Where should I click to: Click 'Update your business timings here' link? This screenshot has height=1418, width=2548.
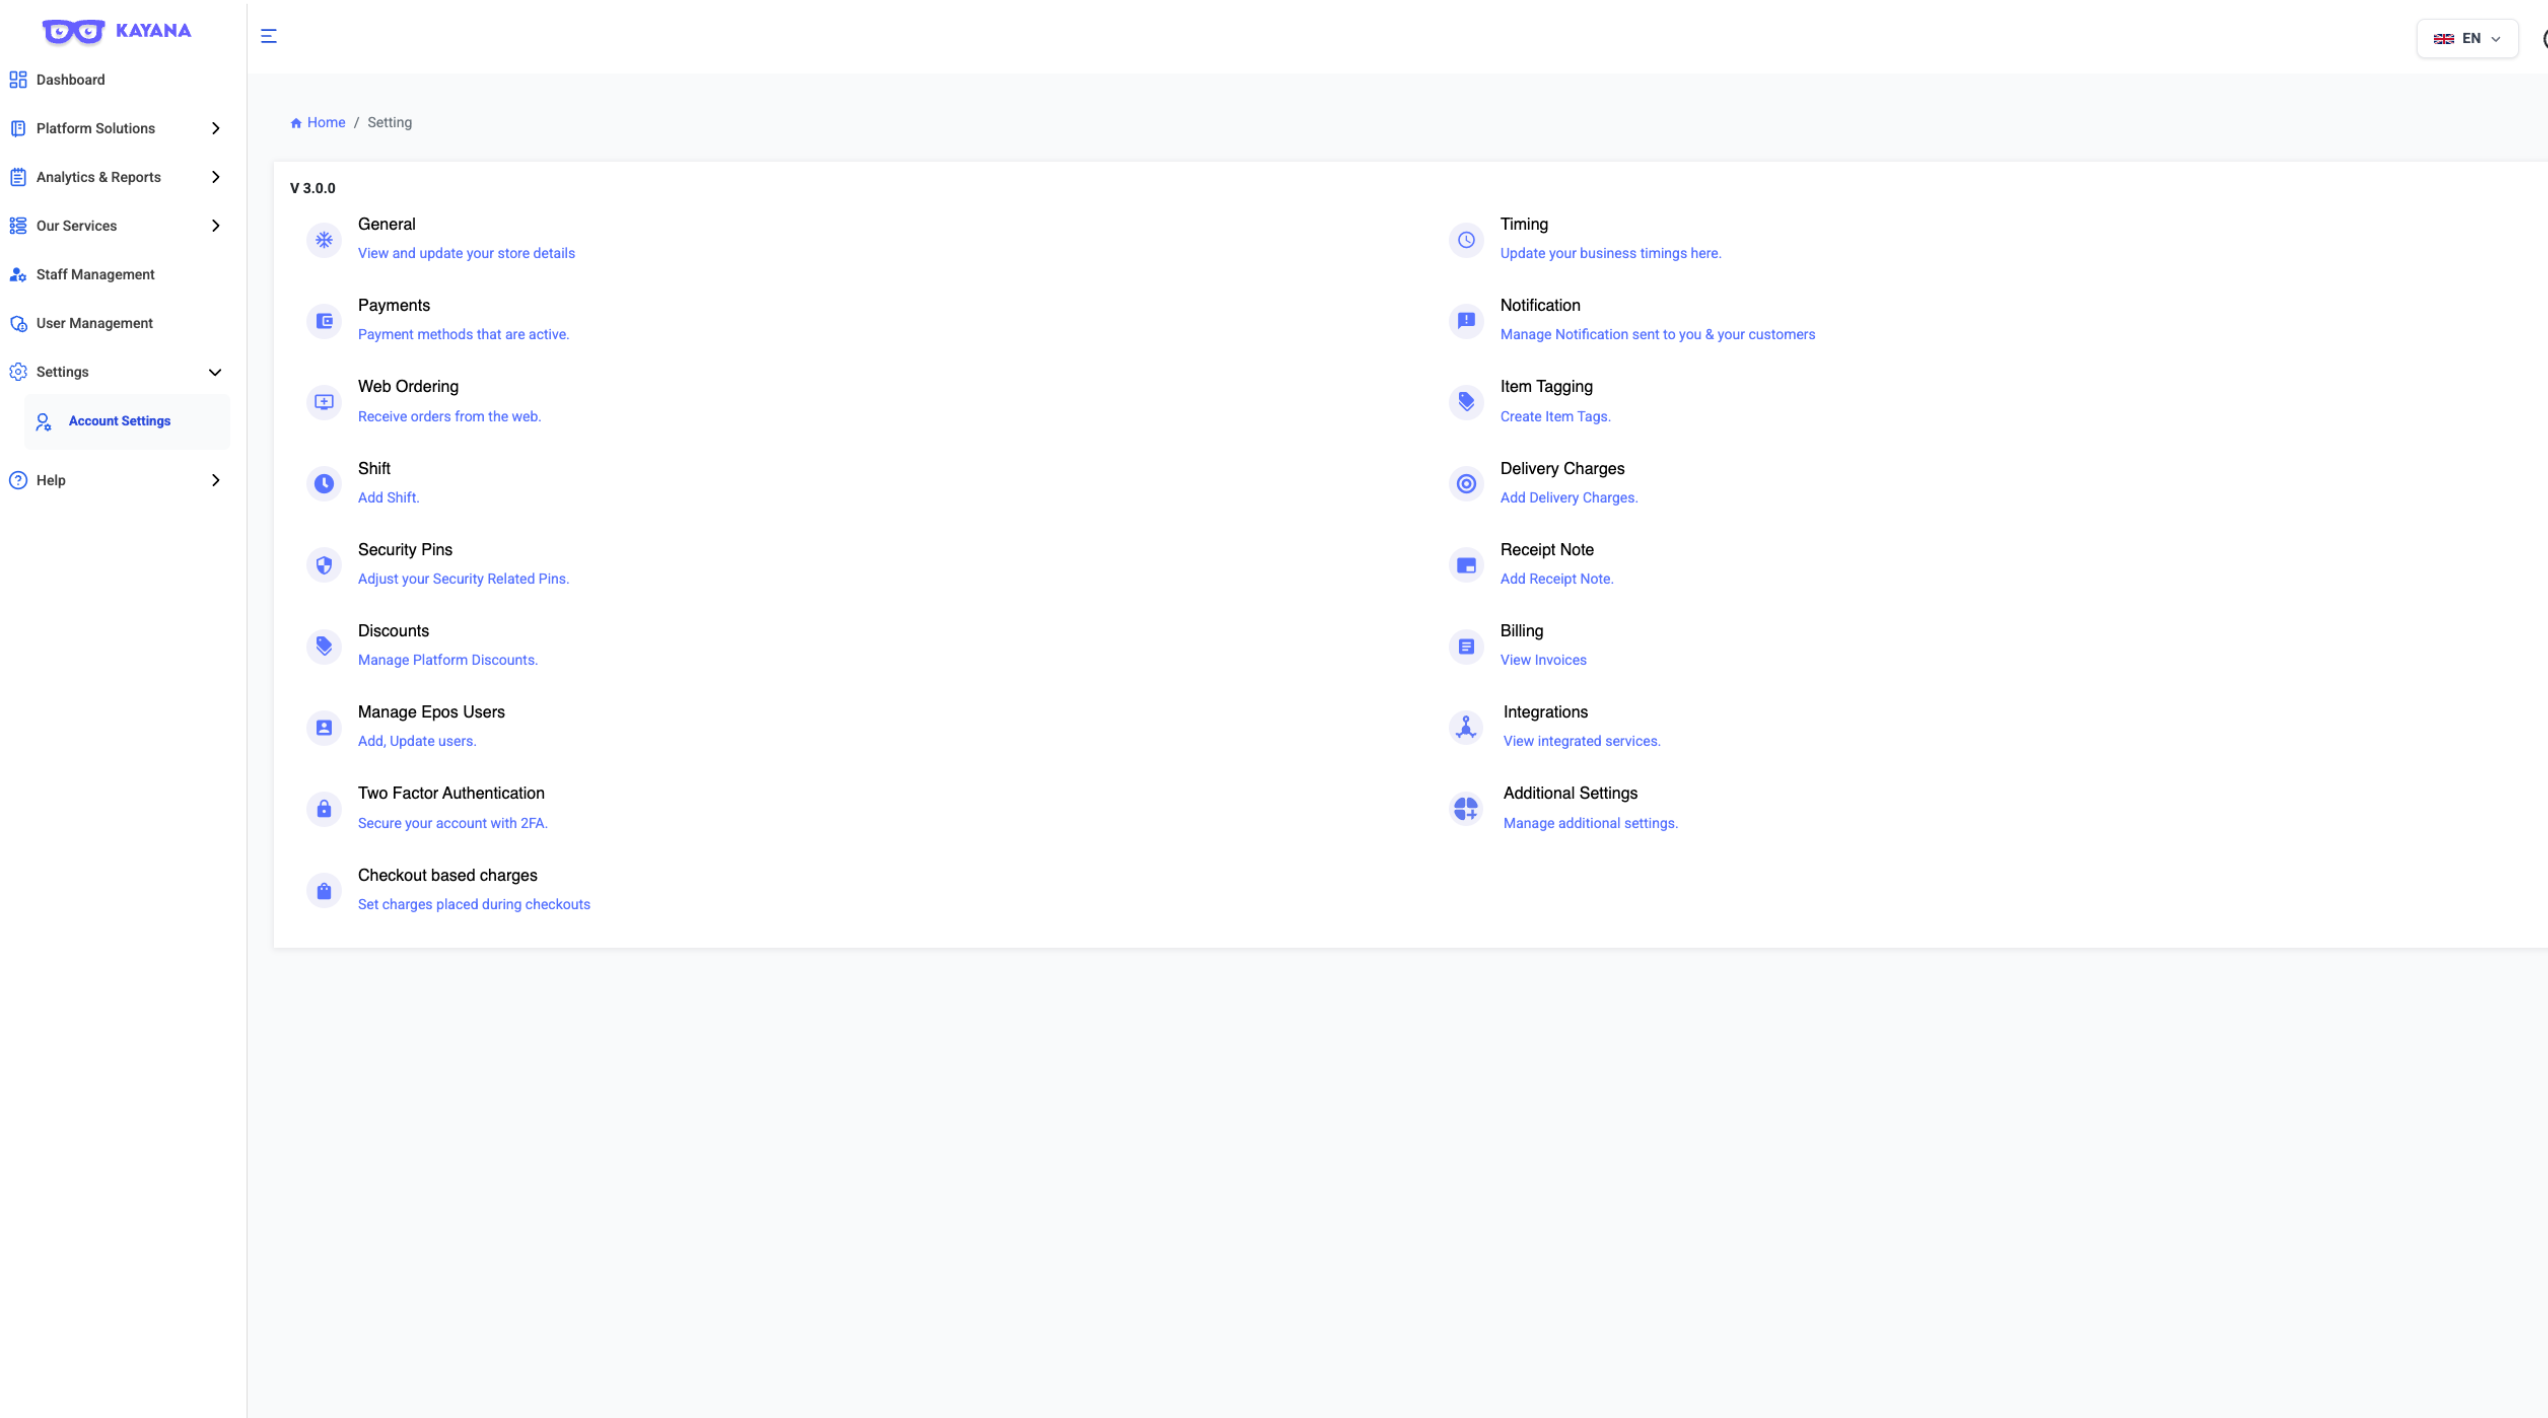[1610, 253]
